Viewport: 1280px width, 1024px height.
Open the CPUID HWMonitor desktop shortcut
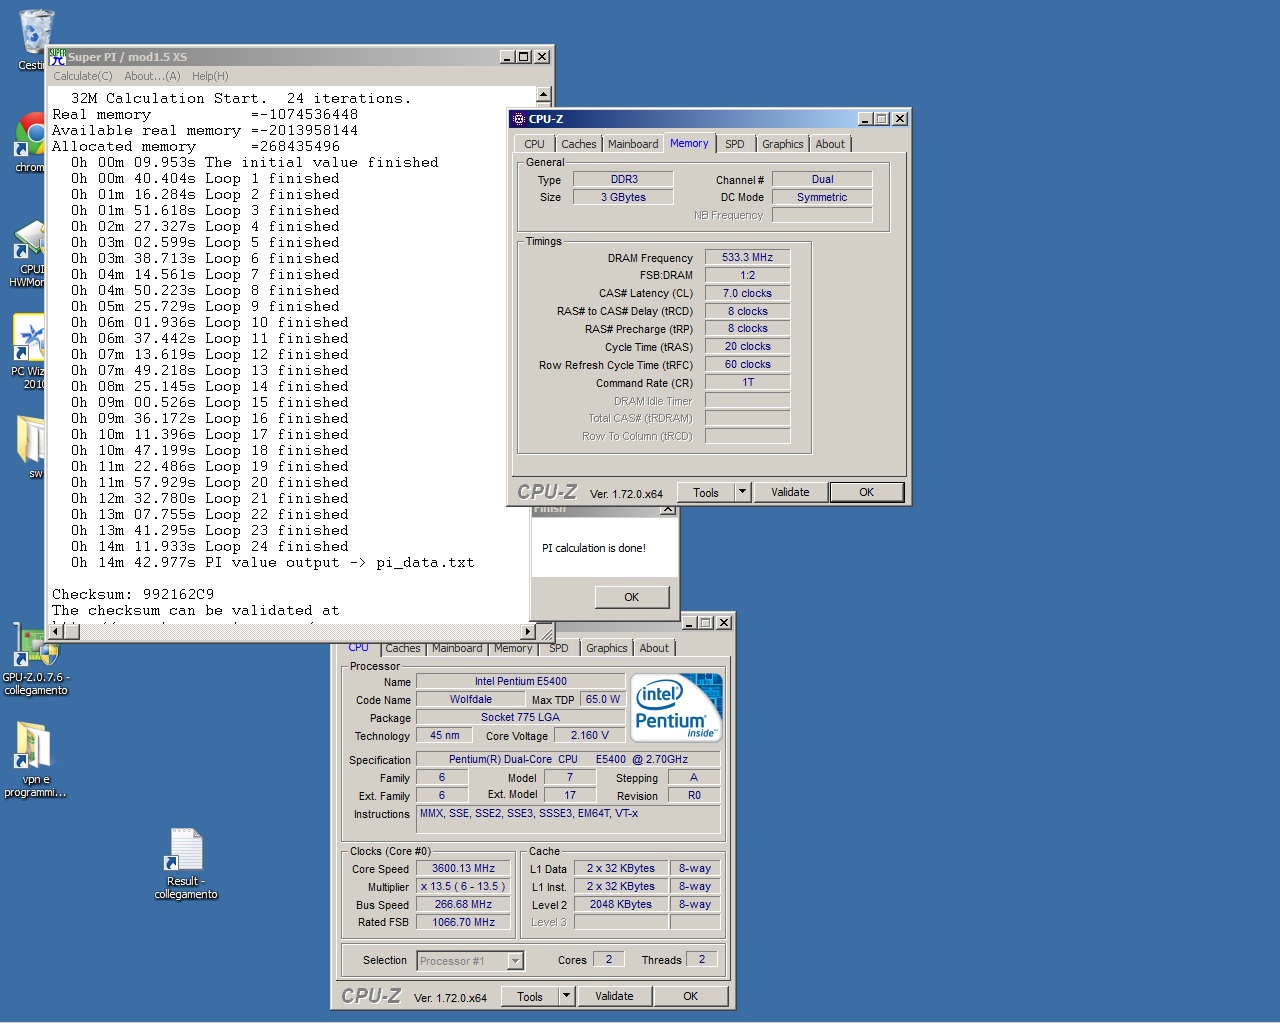30,240
